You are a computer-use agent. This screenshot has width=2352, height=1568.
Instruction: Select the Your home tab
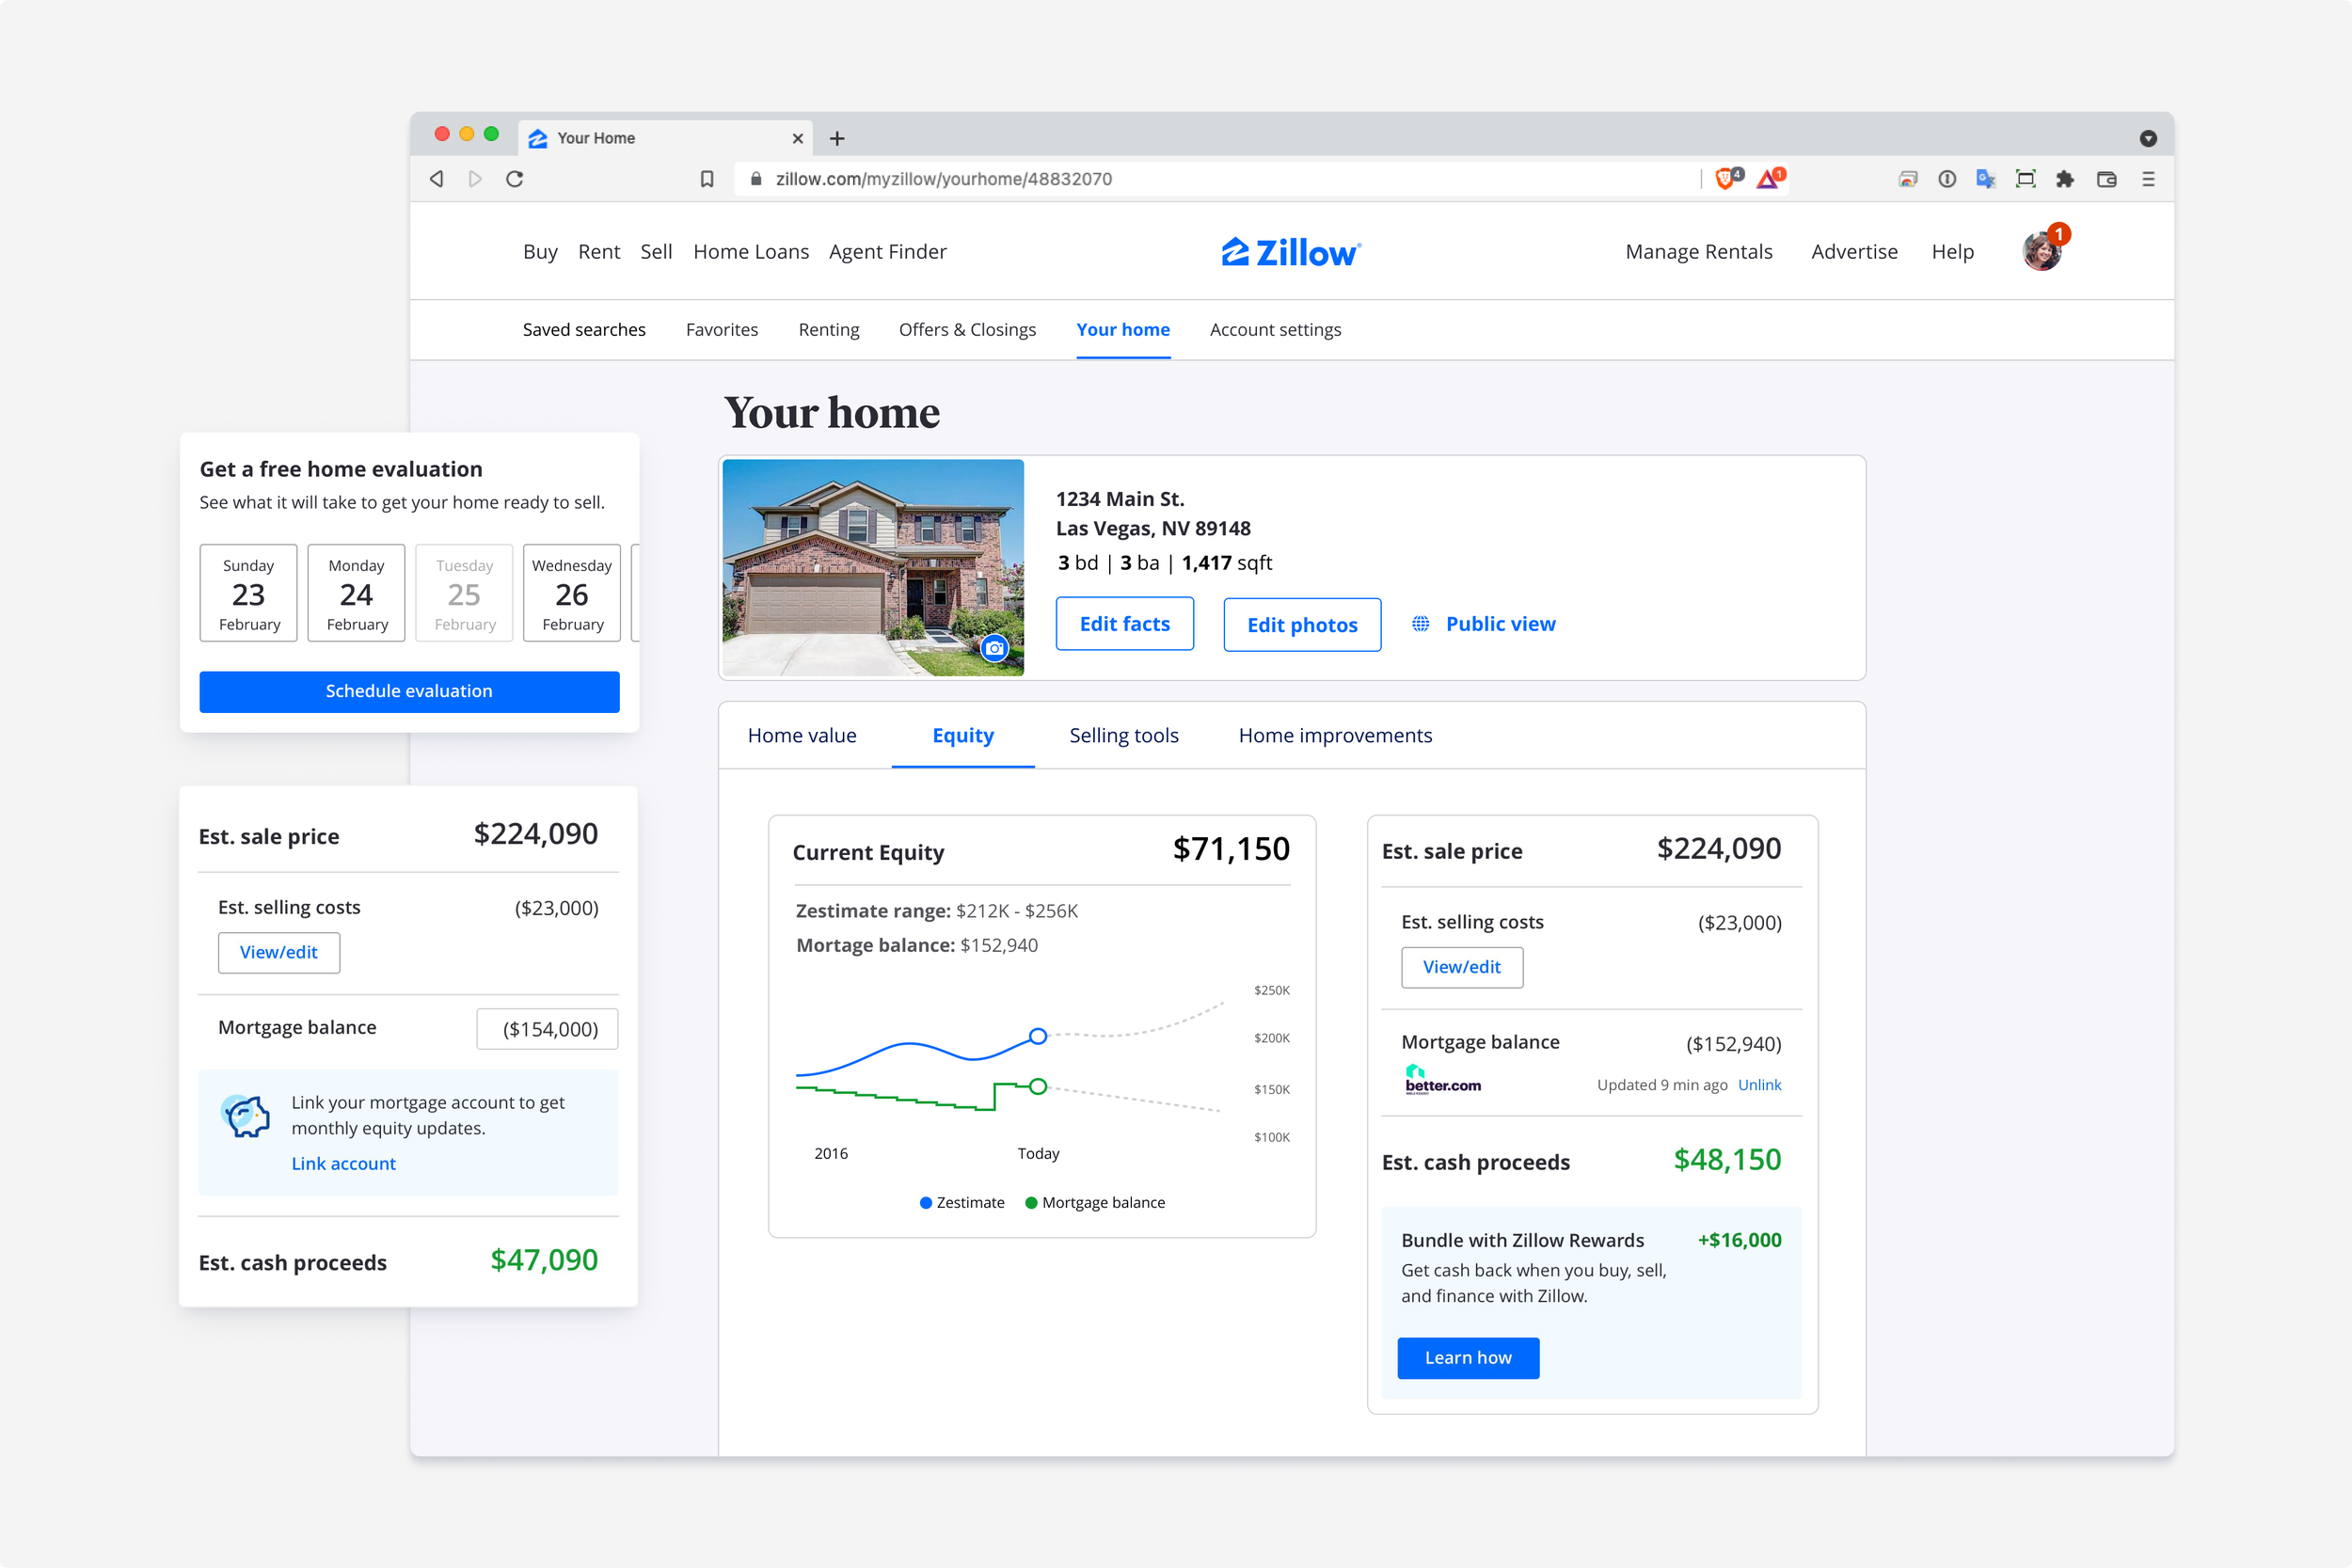tap(1123, 330)
